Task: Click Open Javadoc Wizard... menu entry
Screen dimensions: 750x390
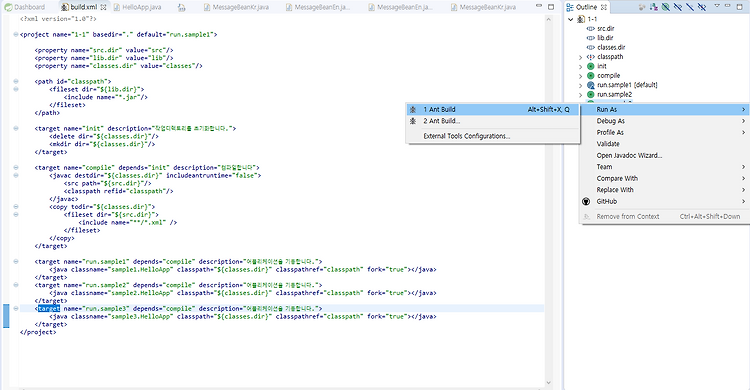Action: click(665, 156)
